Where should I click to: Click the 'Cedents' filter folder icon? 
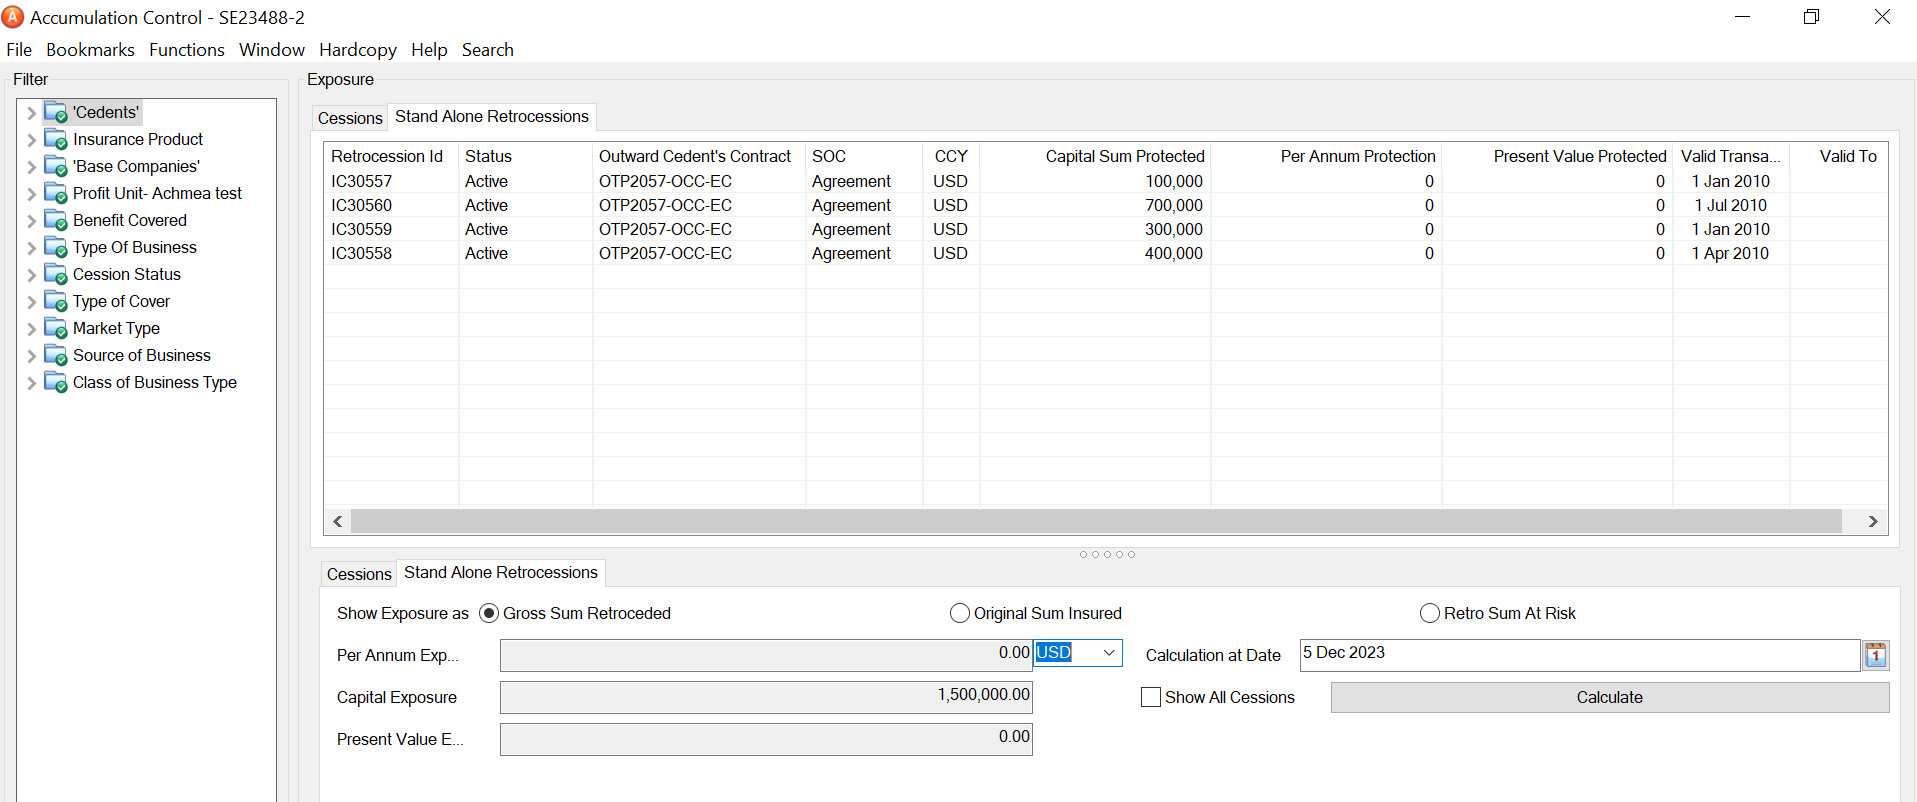coord(56,113)
